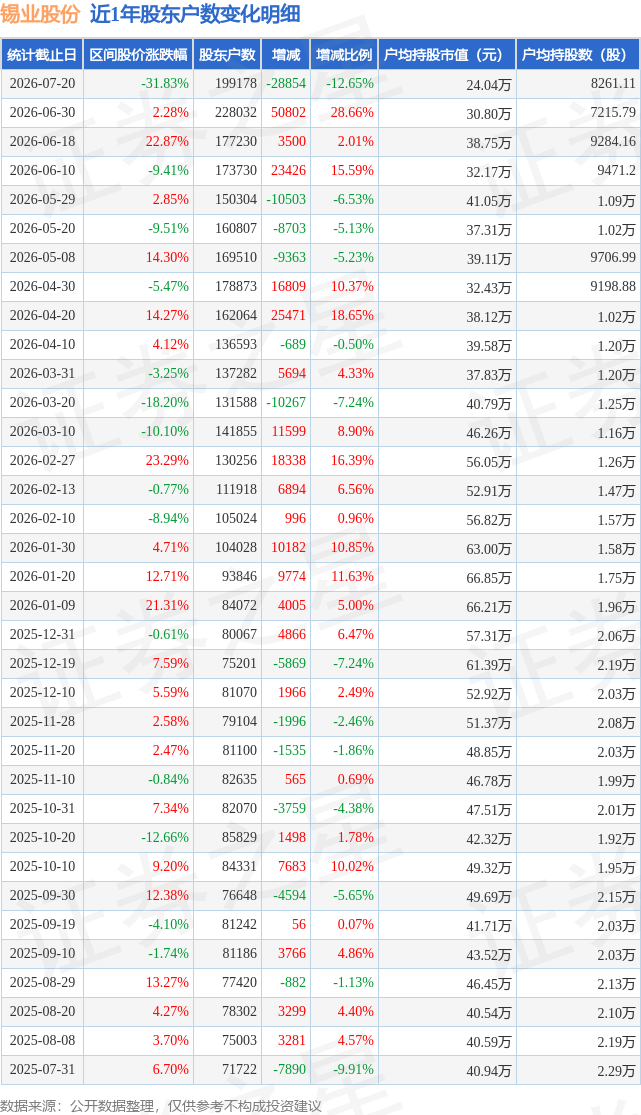The image size is (641, 1115).
Task: Click the 户均持股市值（元）column header
Action: 447,55
